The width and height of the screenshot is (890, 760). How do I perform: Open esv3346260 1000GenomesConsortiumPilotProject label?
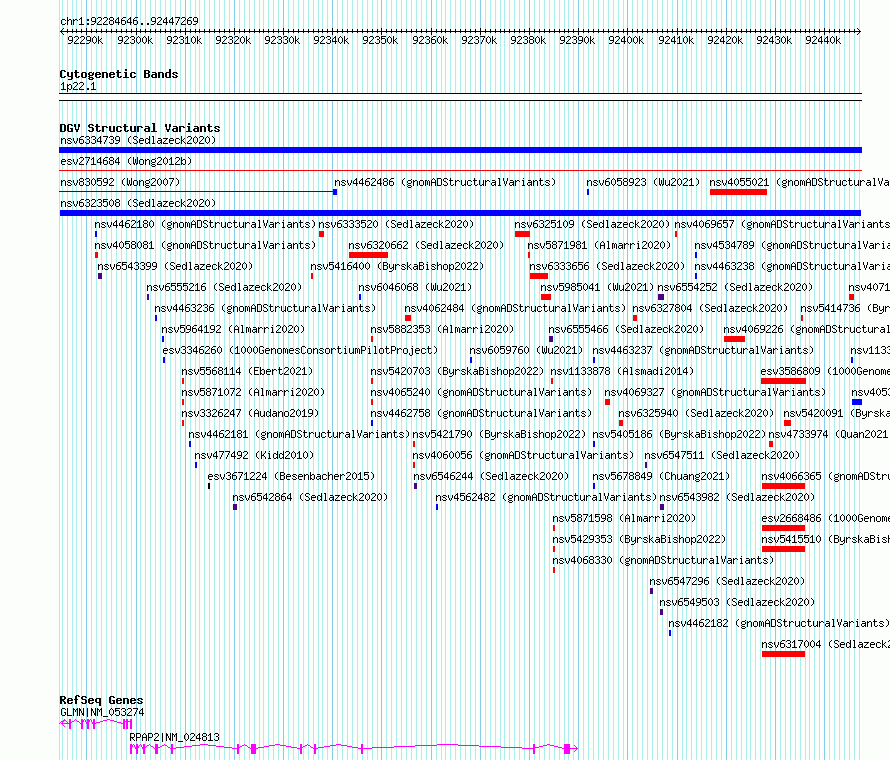coord(300,350)
